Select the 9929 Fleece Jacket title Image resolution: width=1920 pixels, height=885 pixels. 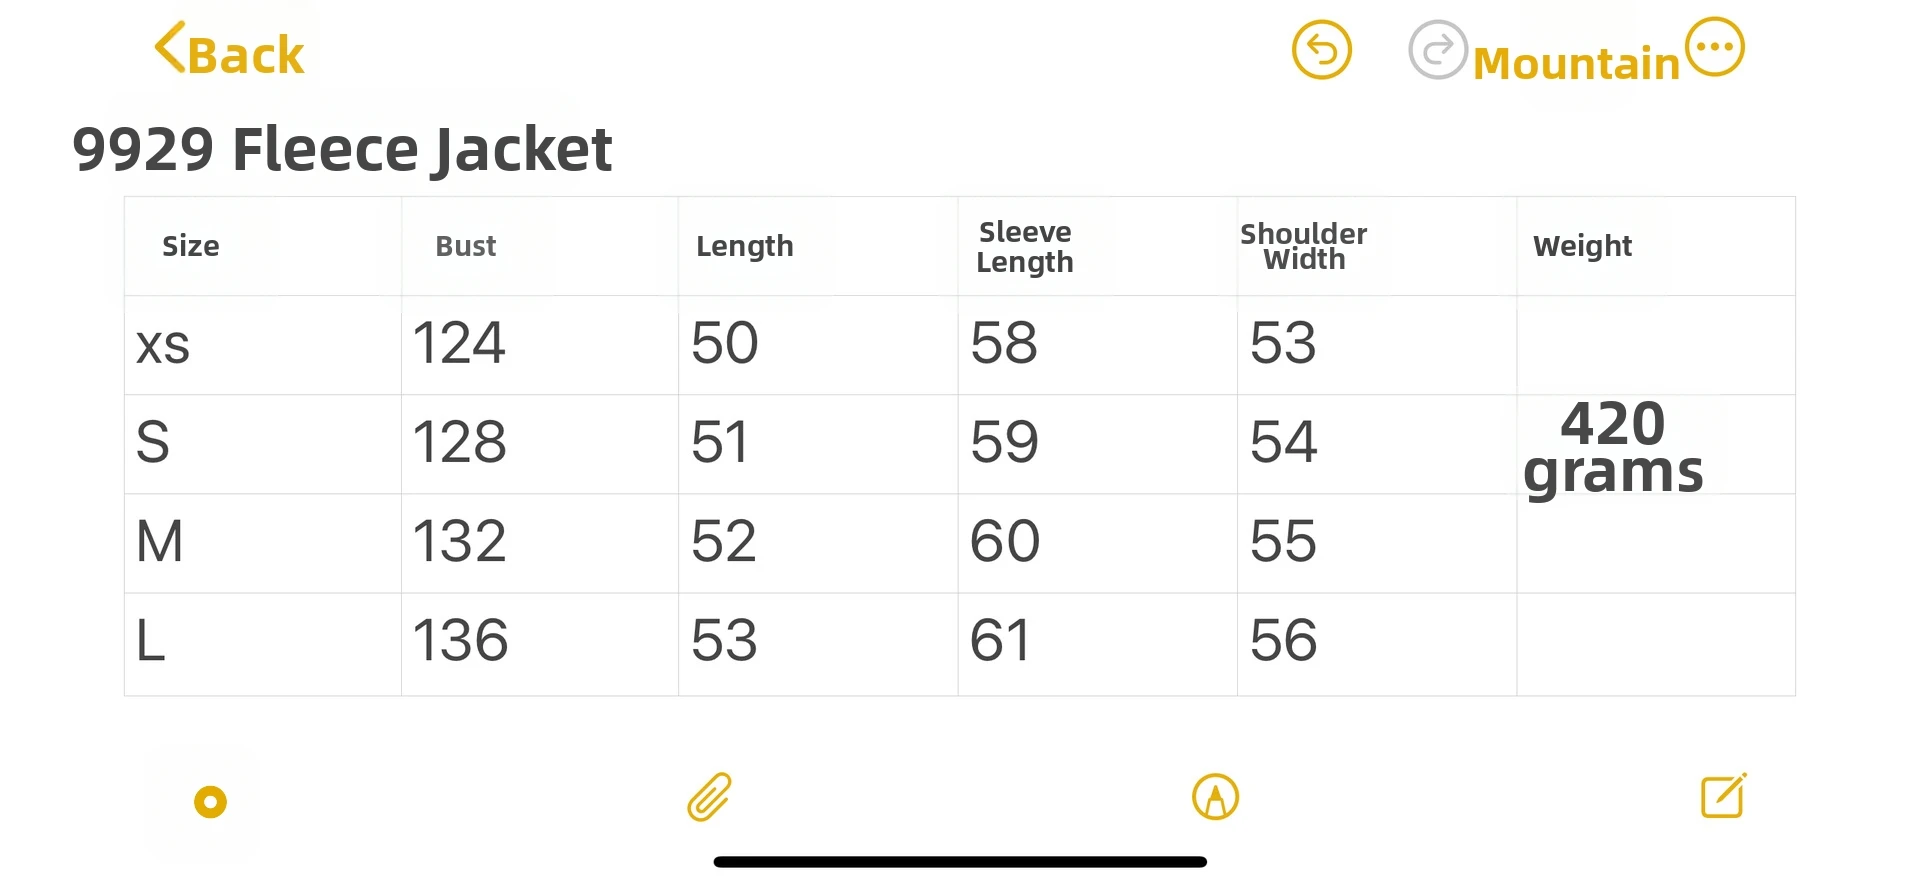pos(342,150)
